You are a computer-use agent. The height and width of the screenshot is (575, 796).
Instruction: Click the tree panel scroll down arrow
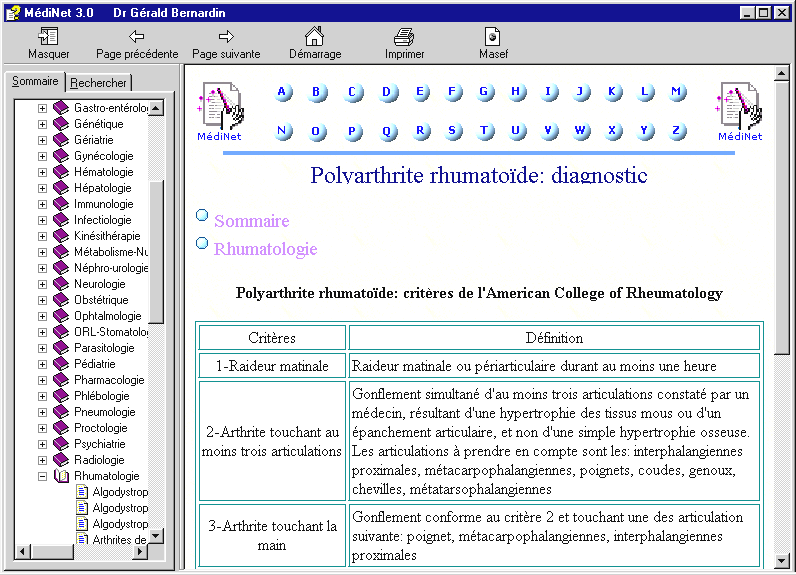click(x=156, y=536)
